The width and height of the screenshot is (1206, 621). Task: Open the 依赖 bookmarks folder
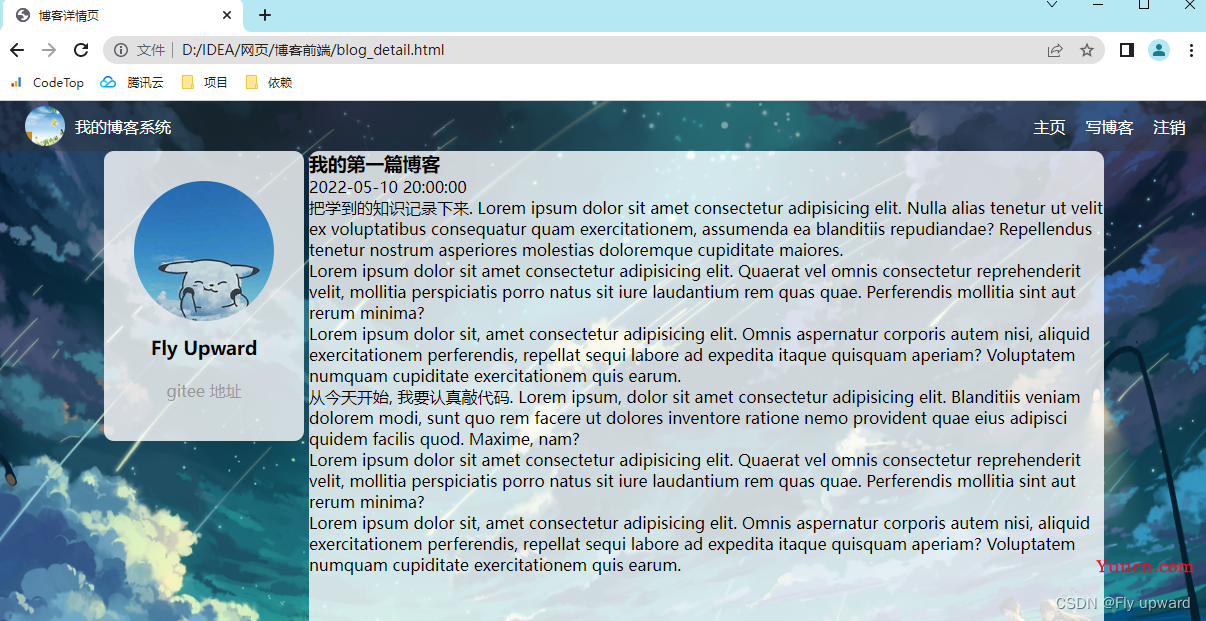269,83
